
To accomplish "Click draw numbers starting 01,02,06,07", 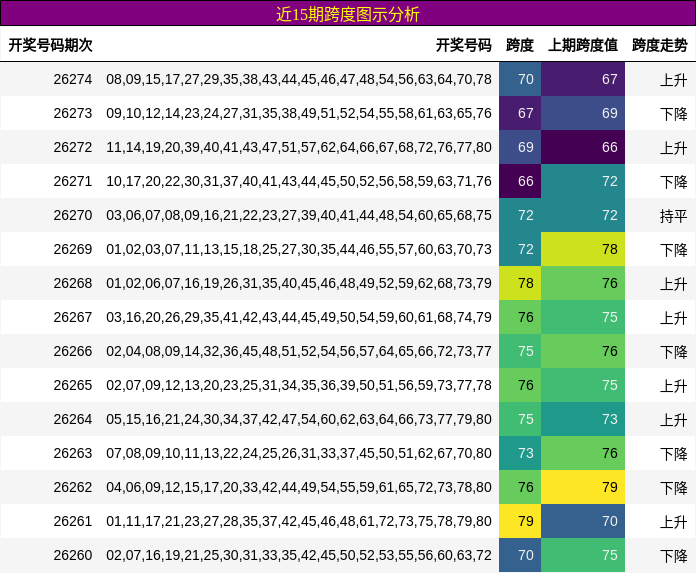I will coord(299,283).
